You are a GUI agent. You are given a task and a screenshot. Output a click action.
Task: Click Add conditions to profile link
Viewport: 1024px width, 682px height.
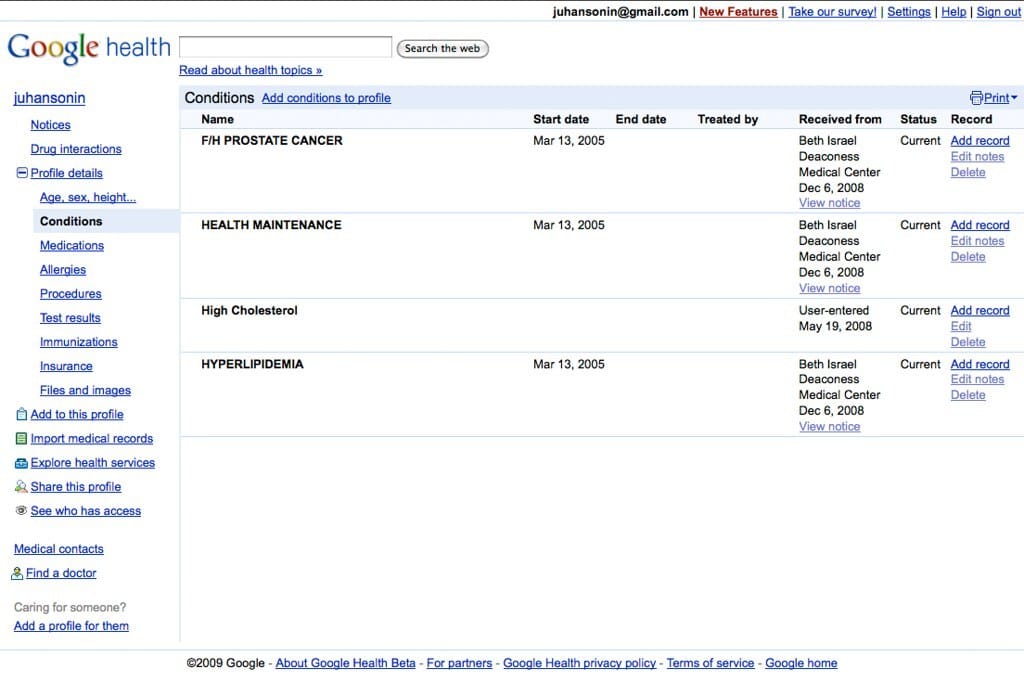click(x=327, y=98)
